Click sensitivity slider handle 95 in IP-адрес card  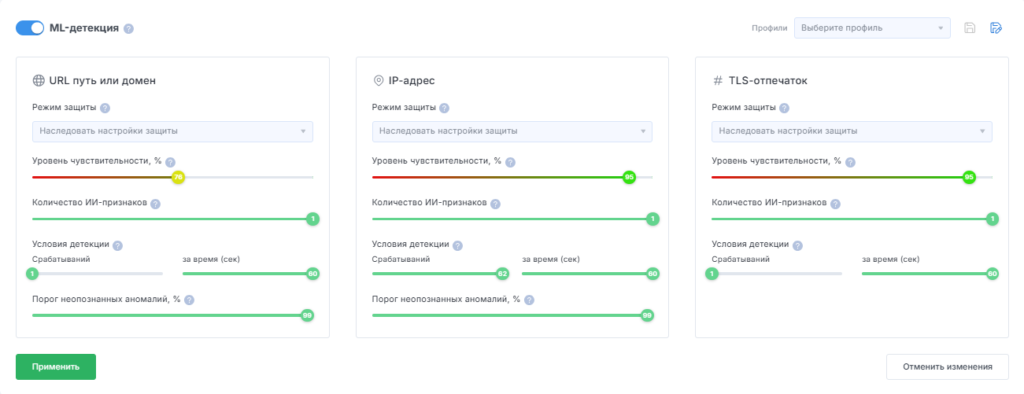point(629,177)
